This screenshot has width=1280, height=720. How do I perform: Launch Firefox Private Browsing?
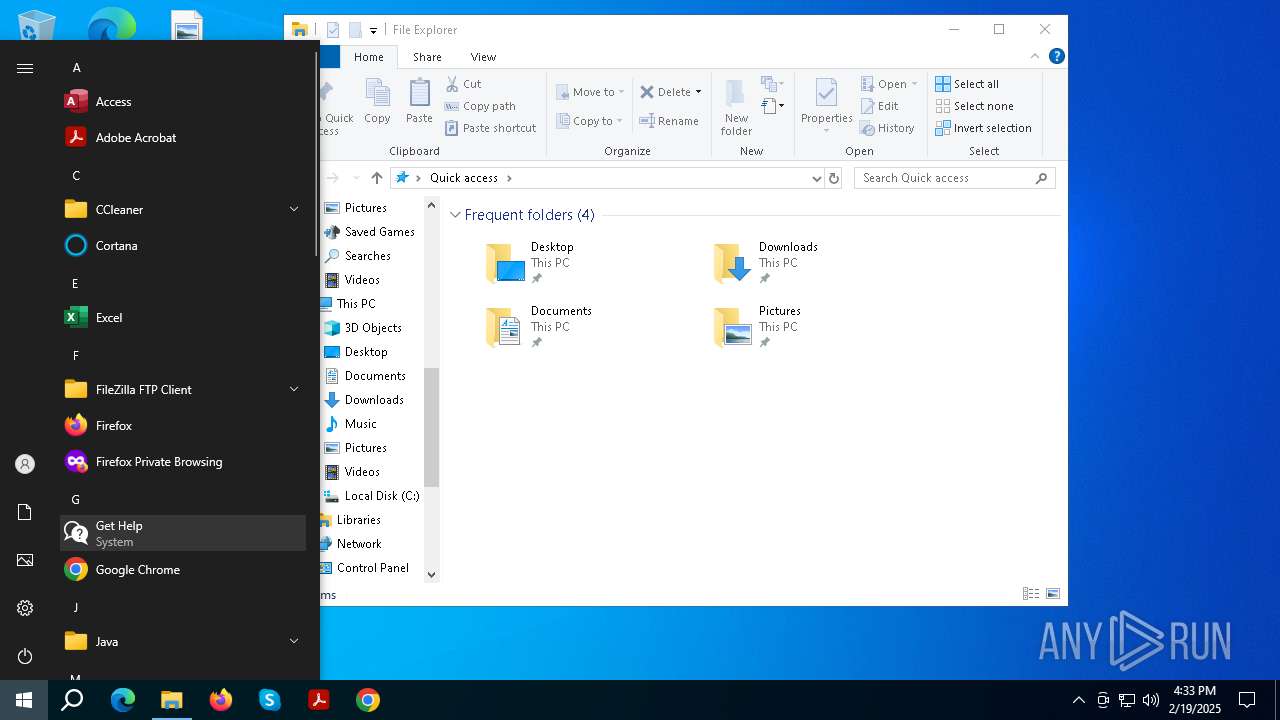(183, 461)
